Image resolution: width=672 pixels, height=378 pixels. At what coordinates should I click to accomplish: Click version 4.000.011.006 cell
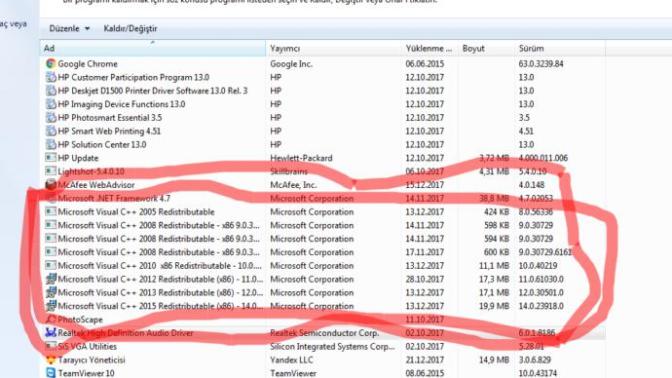click(x=543, y=158)
